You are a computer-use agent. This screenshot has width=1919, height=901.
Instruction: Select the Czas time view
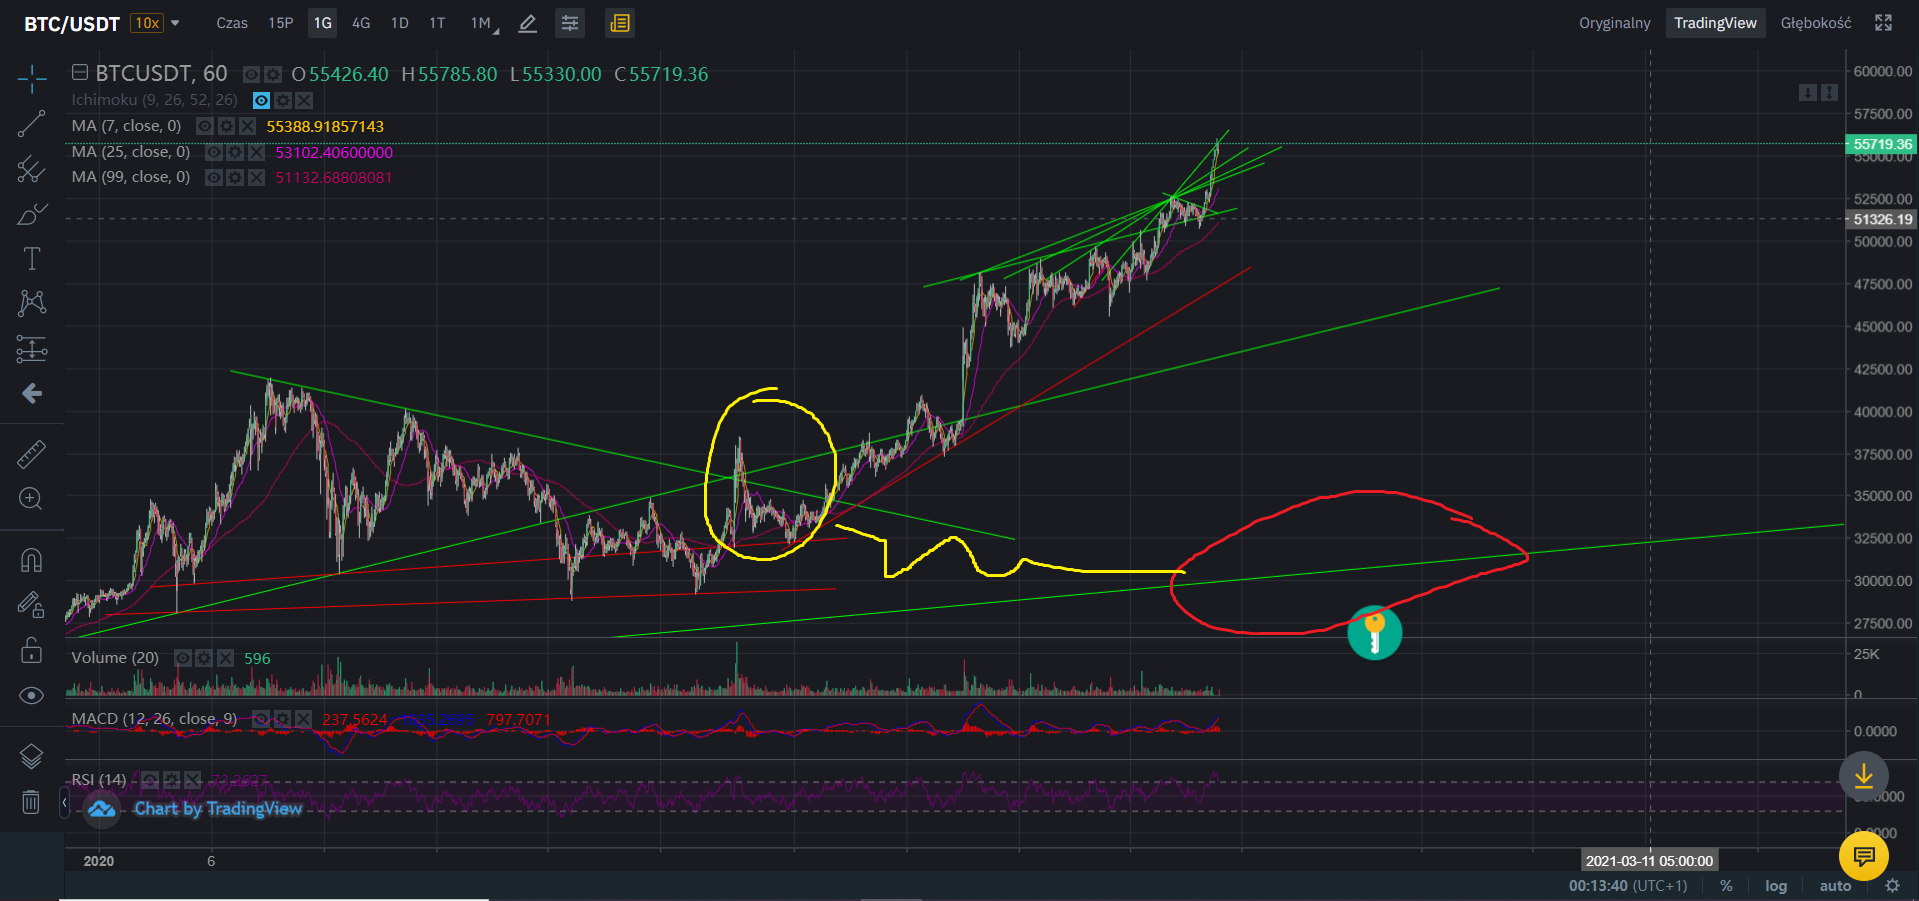click(232, 23)
